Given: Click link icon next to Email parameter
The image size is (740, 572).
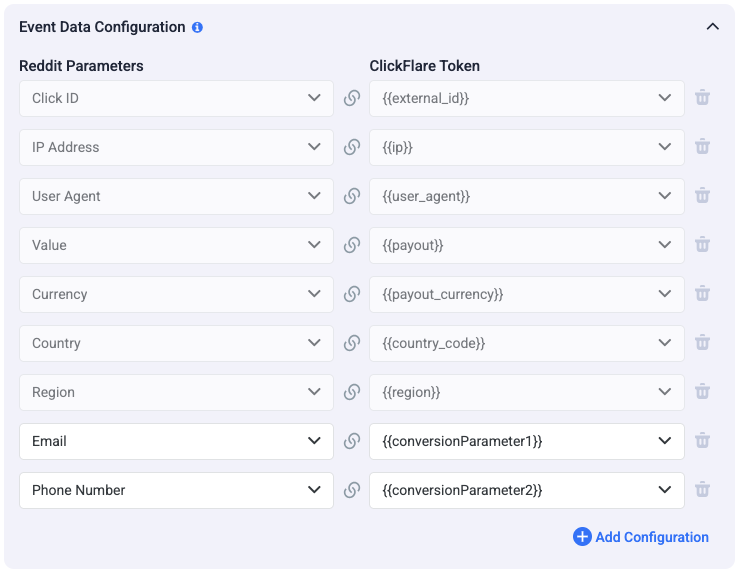Looking at the screenshot, I should click(x=352, y=441).
